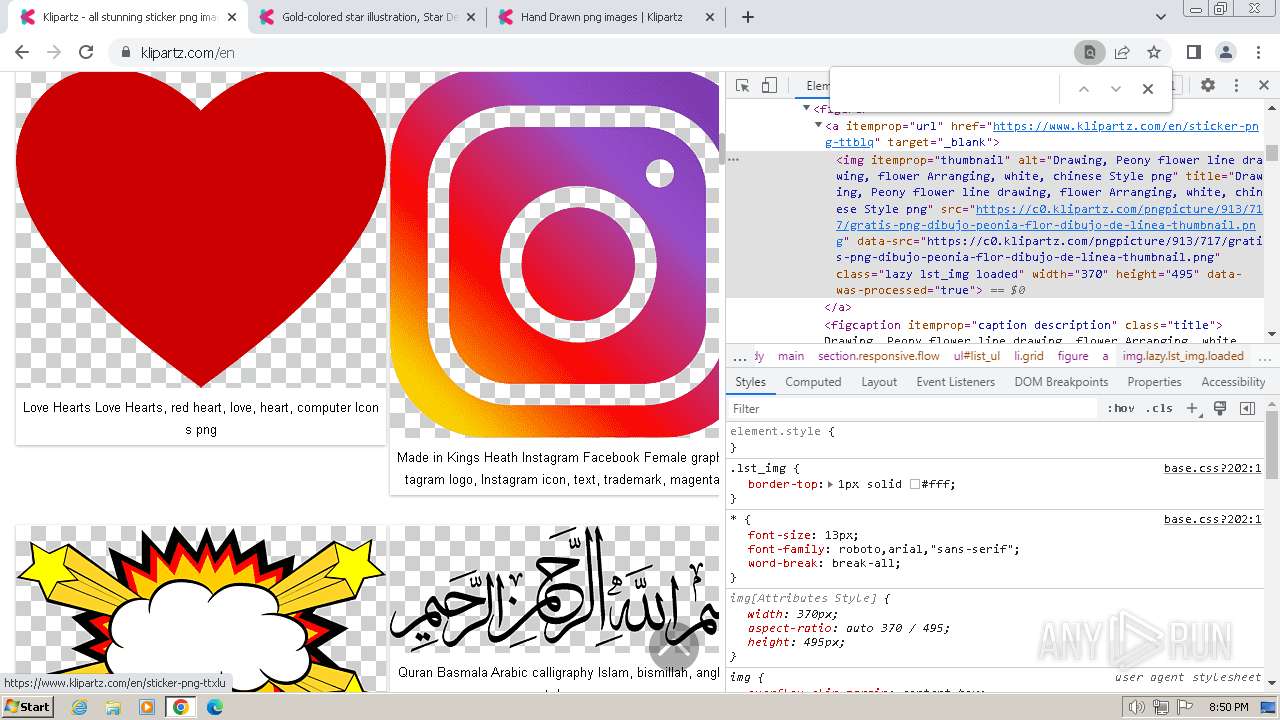Open the sticker-png-ttblq href link in DOM

point(1040,134)
